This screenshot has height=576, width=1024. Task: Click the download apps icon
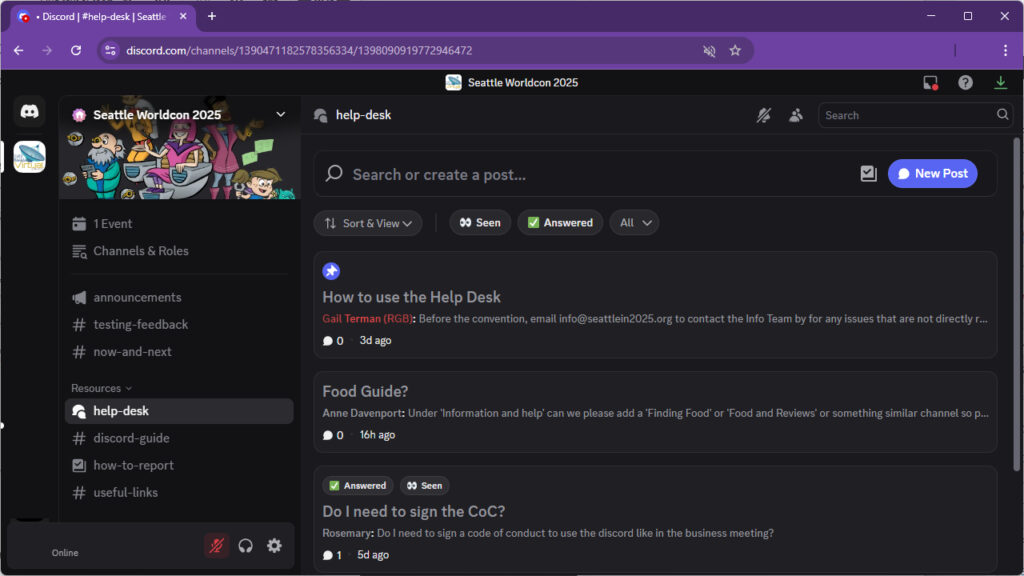click(1000, 82)
